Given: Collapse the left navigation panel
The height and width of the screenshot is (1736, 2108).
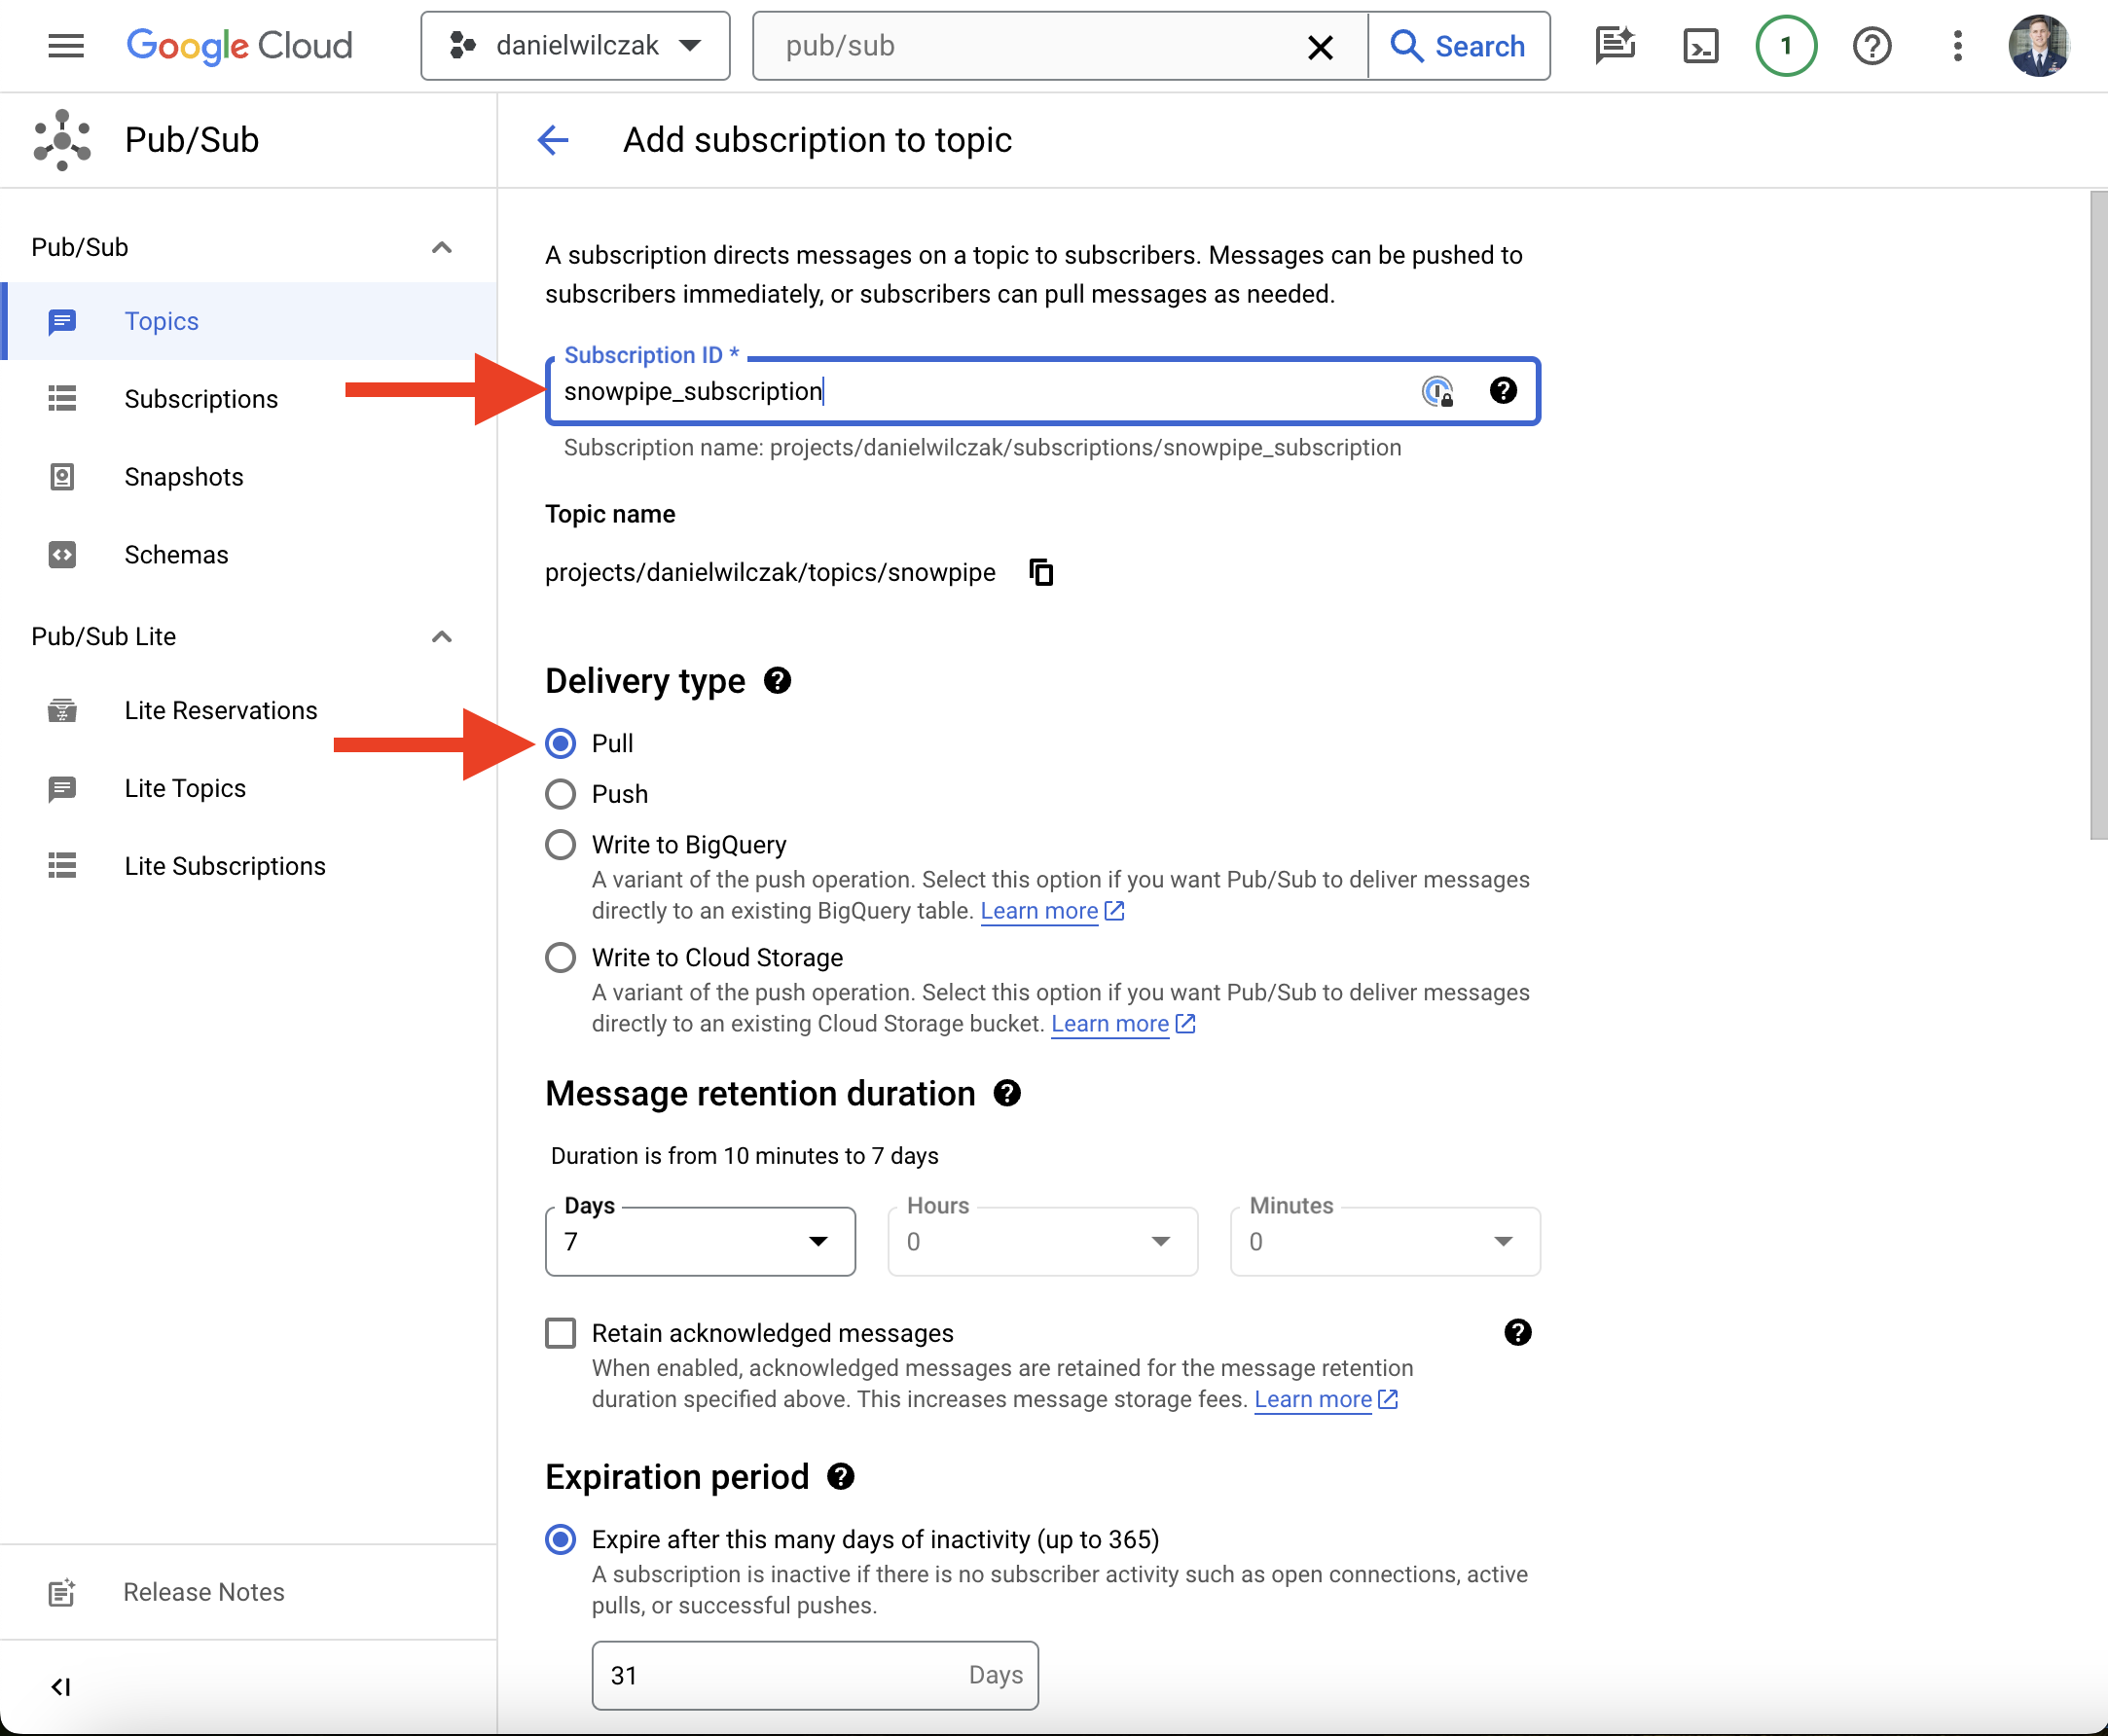Looking at the screenshot, I should 61,1687.
